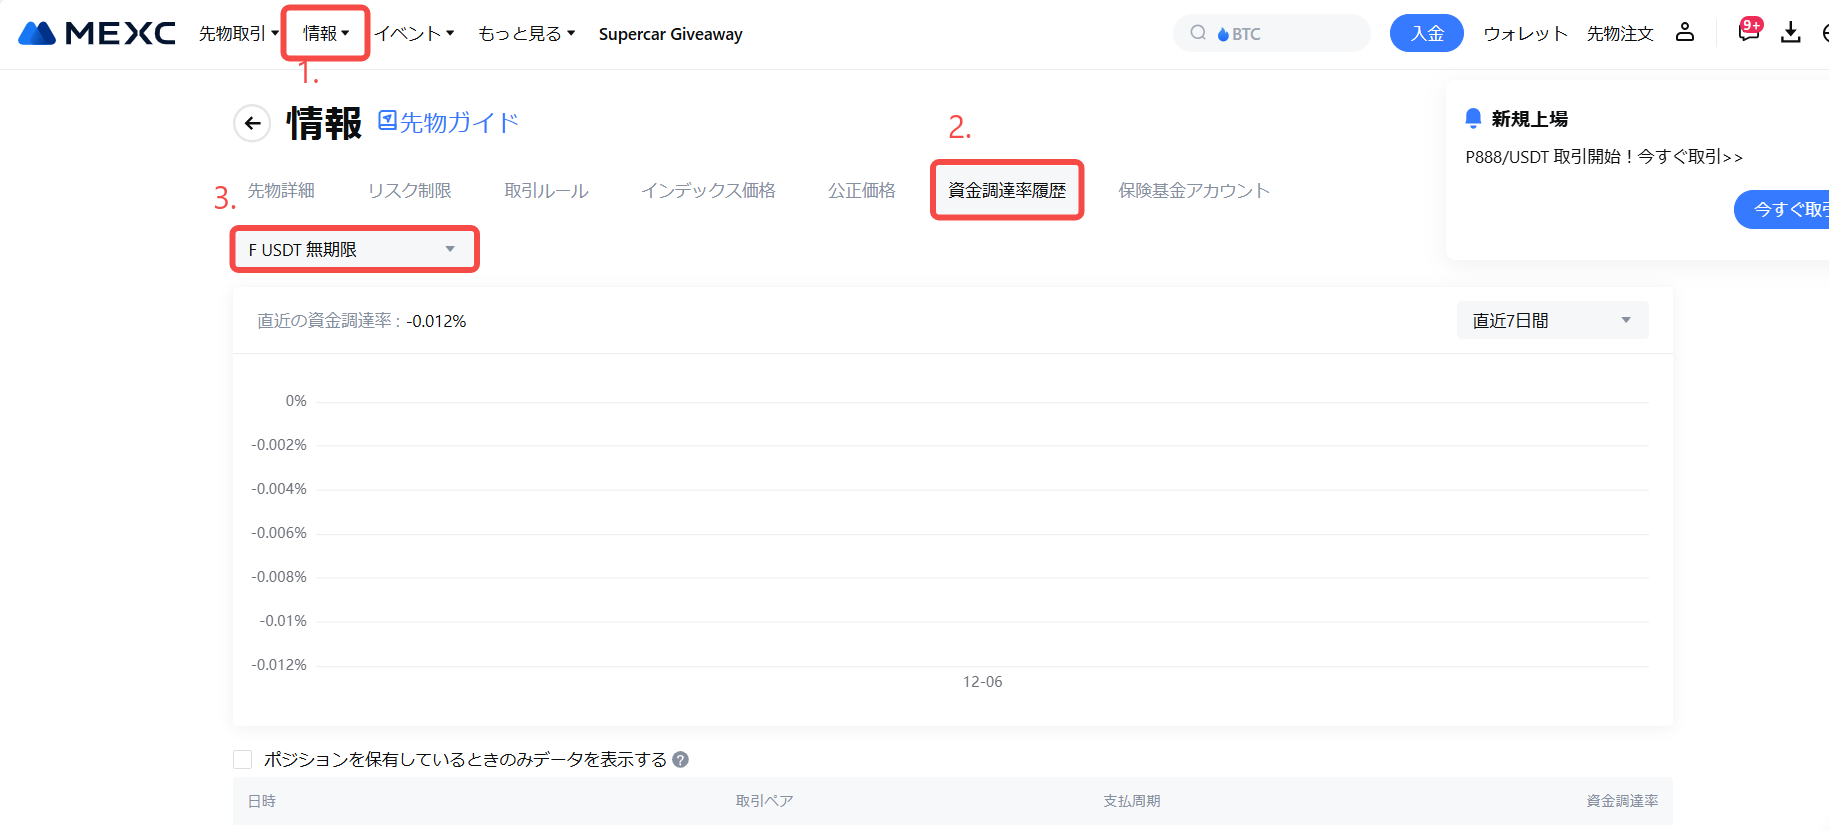Screen dimensions: 1829x831
Task: Expand the F USDT 無期限 dropdown
Action: click(x=354, y=249)
